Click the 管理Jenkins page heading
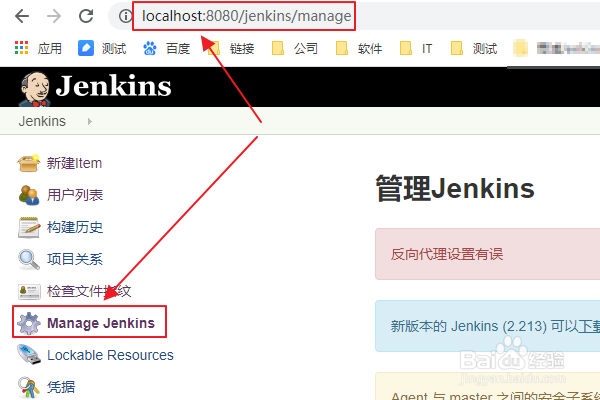Viewport: 600px width, 400px height. 455,188
